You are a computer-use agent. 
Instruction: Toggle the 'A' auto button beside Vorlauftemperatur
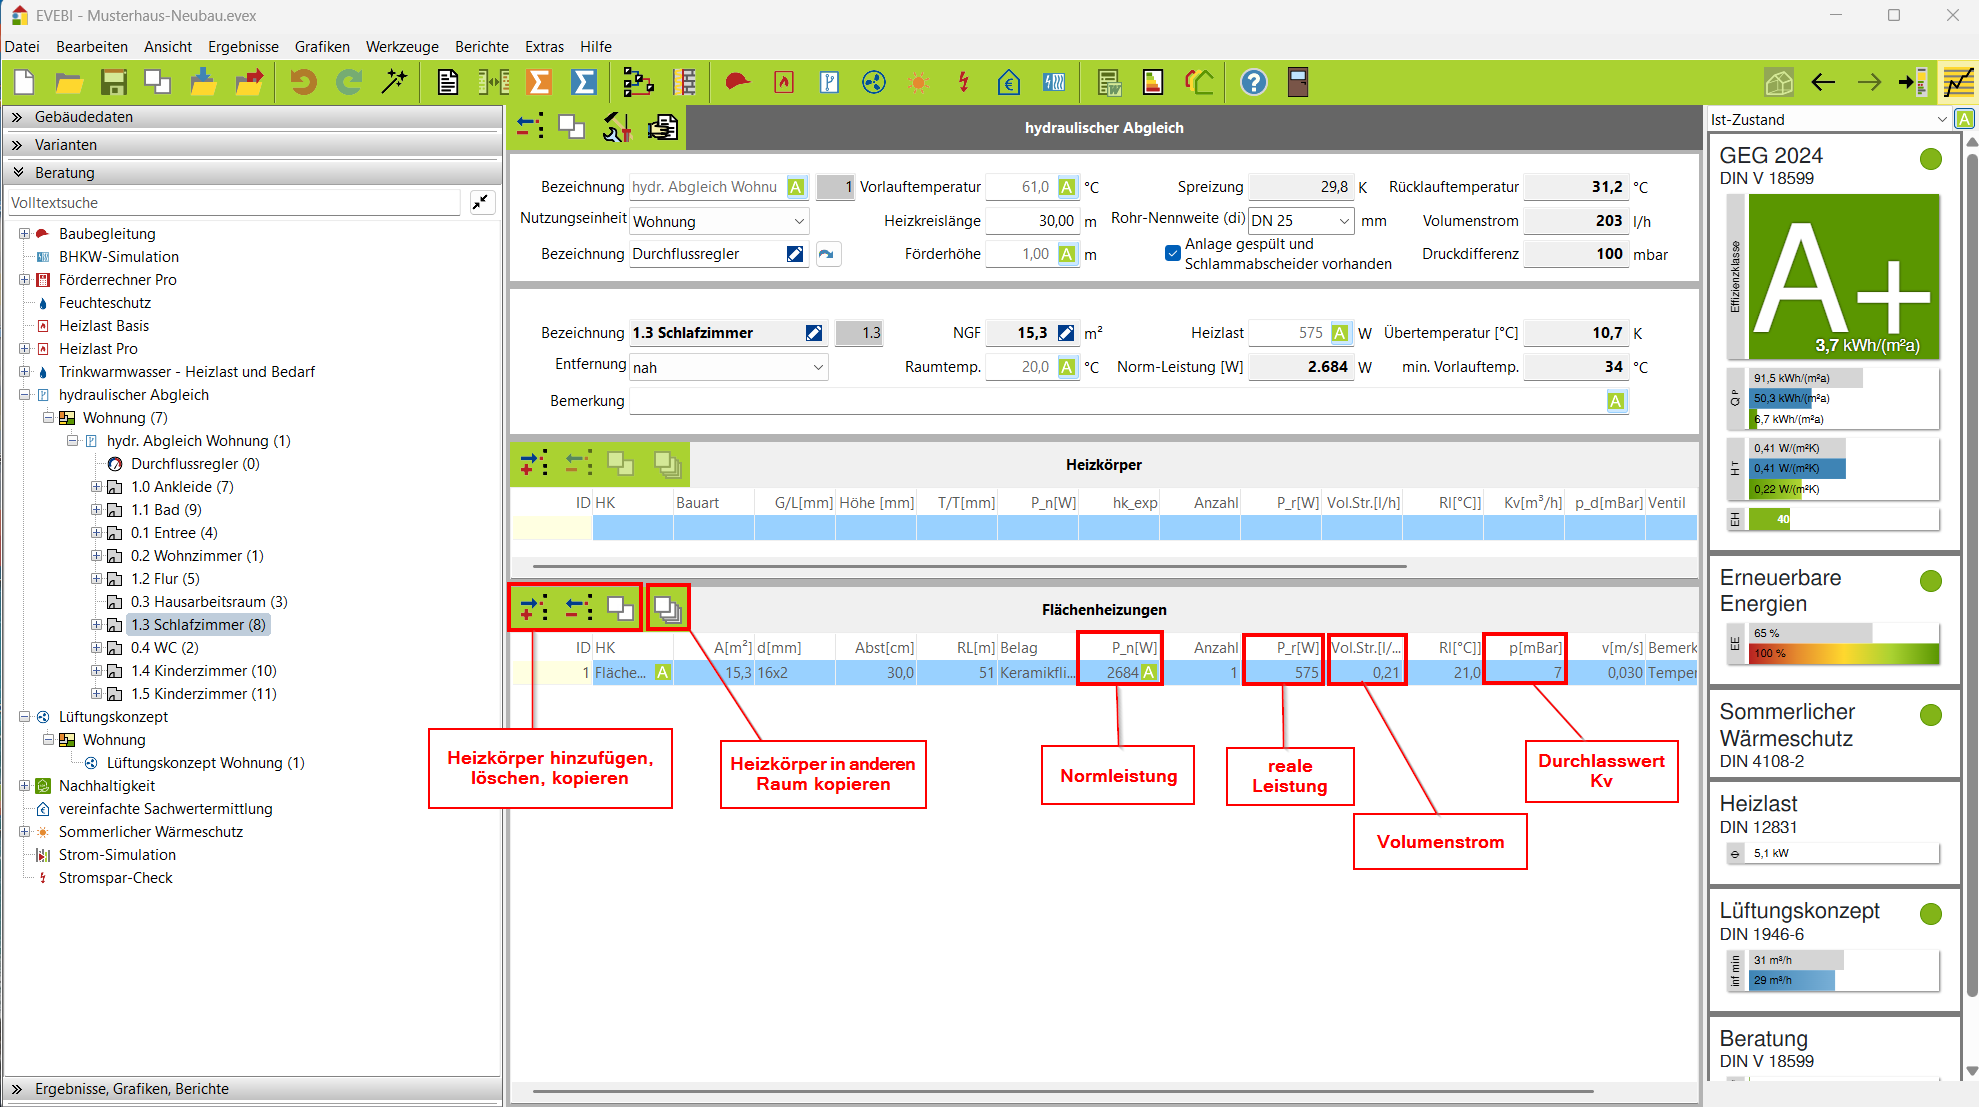(1067, 187)
